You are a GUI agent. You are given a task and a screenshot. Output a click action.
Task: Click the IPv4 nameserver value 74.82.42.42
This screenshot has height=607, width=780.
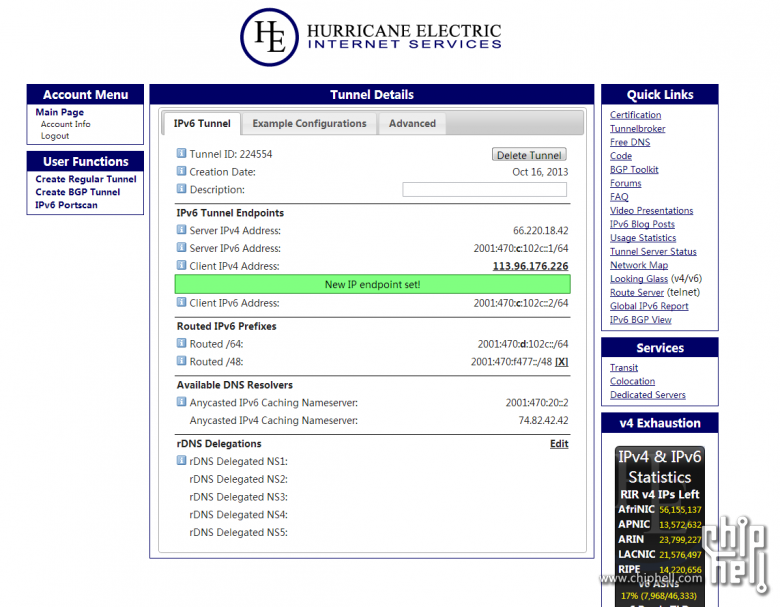point(543,421)
